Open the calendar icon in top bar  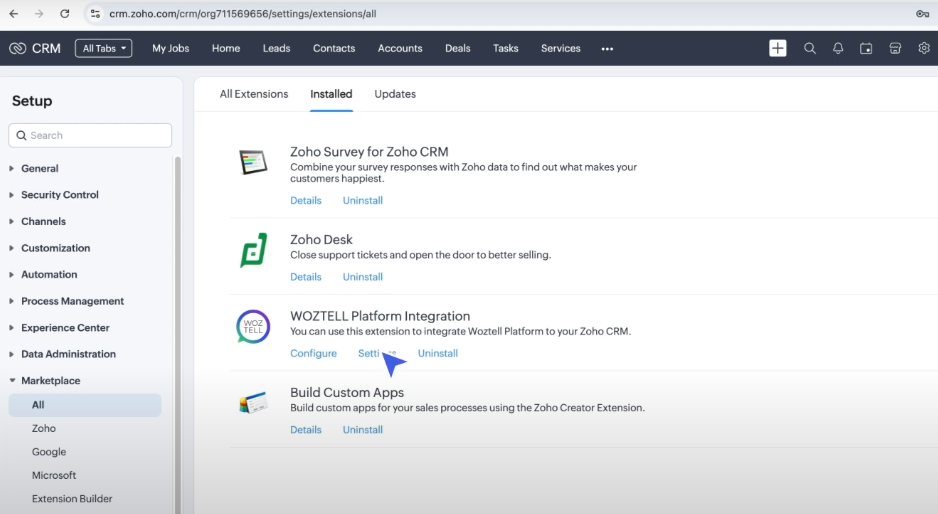tap(866, 48)
